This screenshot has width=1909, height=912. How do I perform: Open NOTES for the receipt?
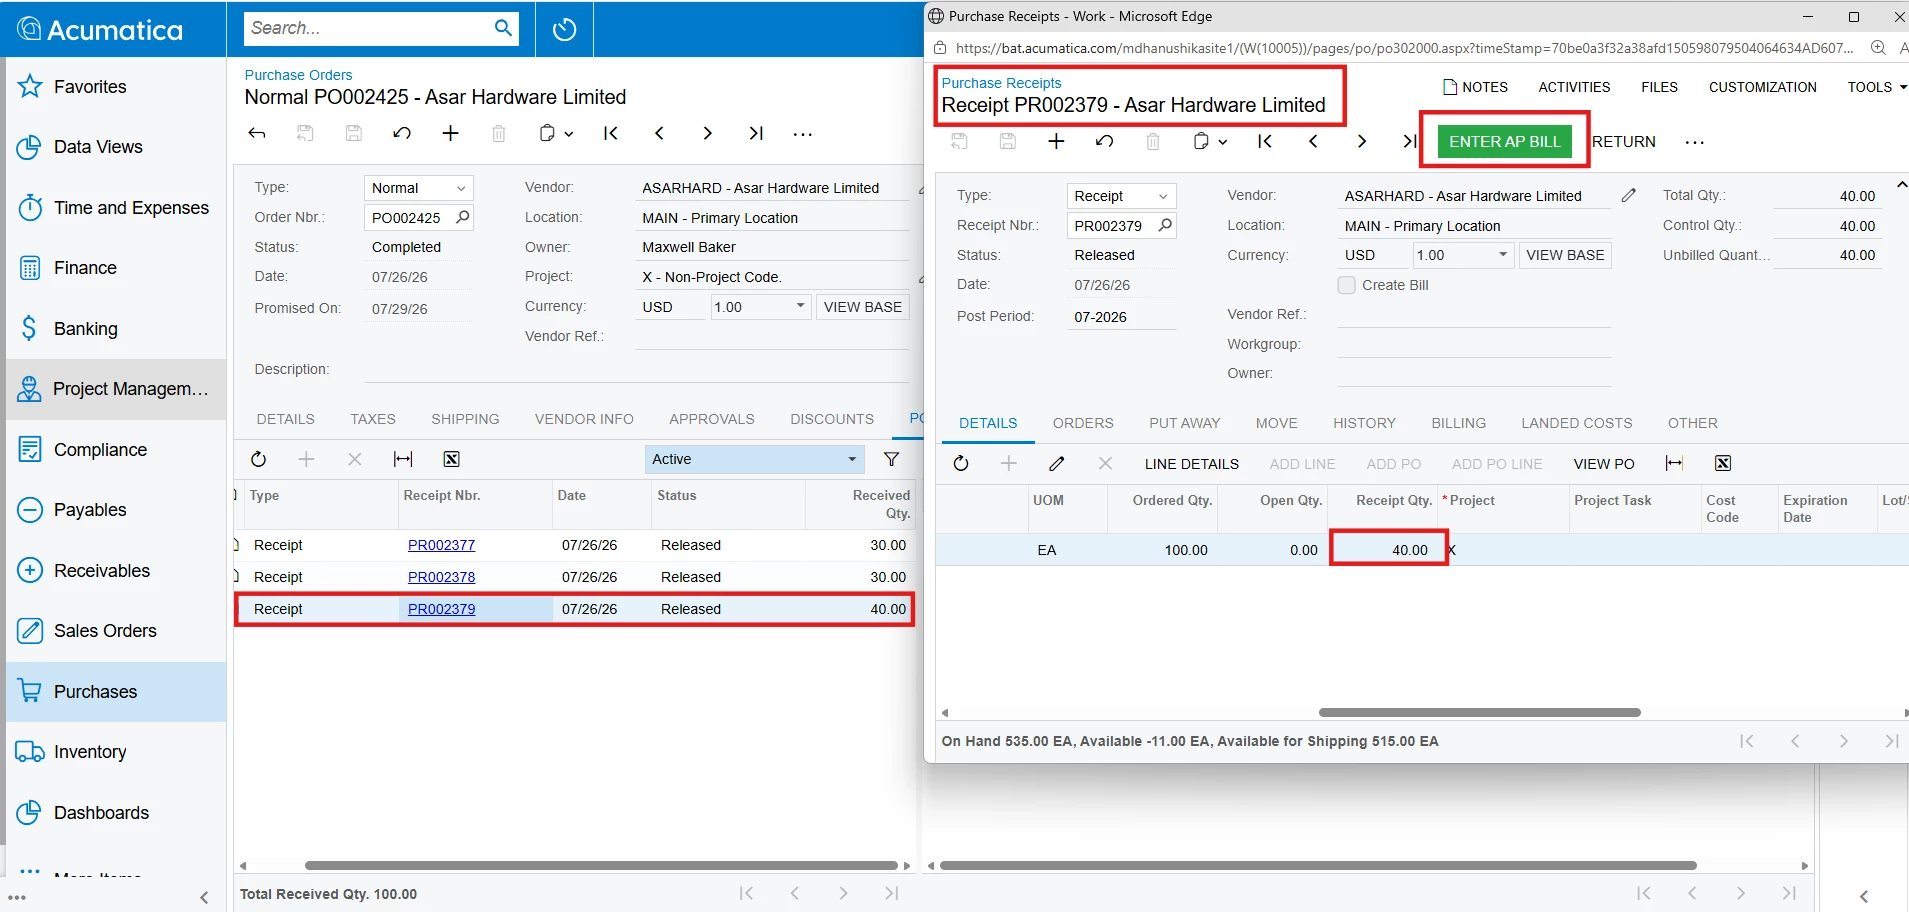pos(1475,87)
